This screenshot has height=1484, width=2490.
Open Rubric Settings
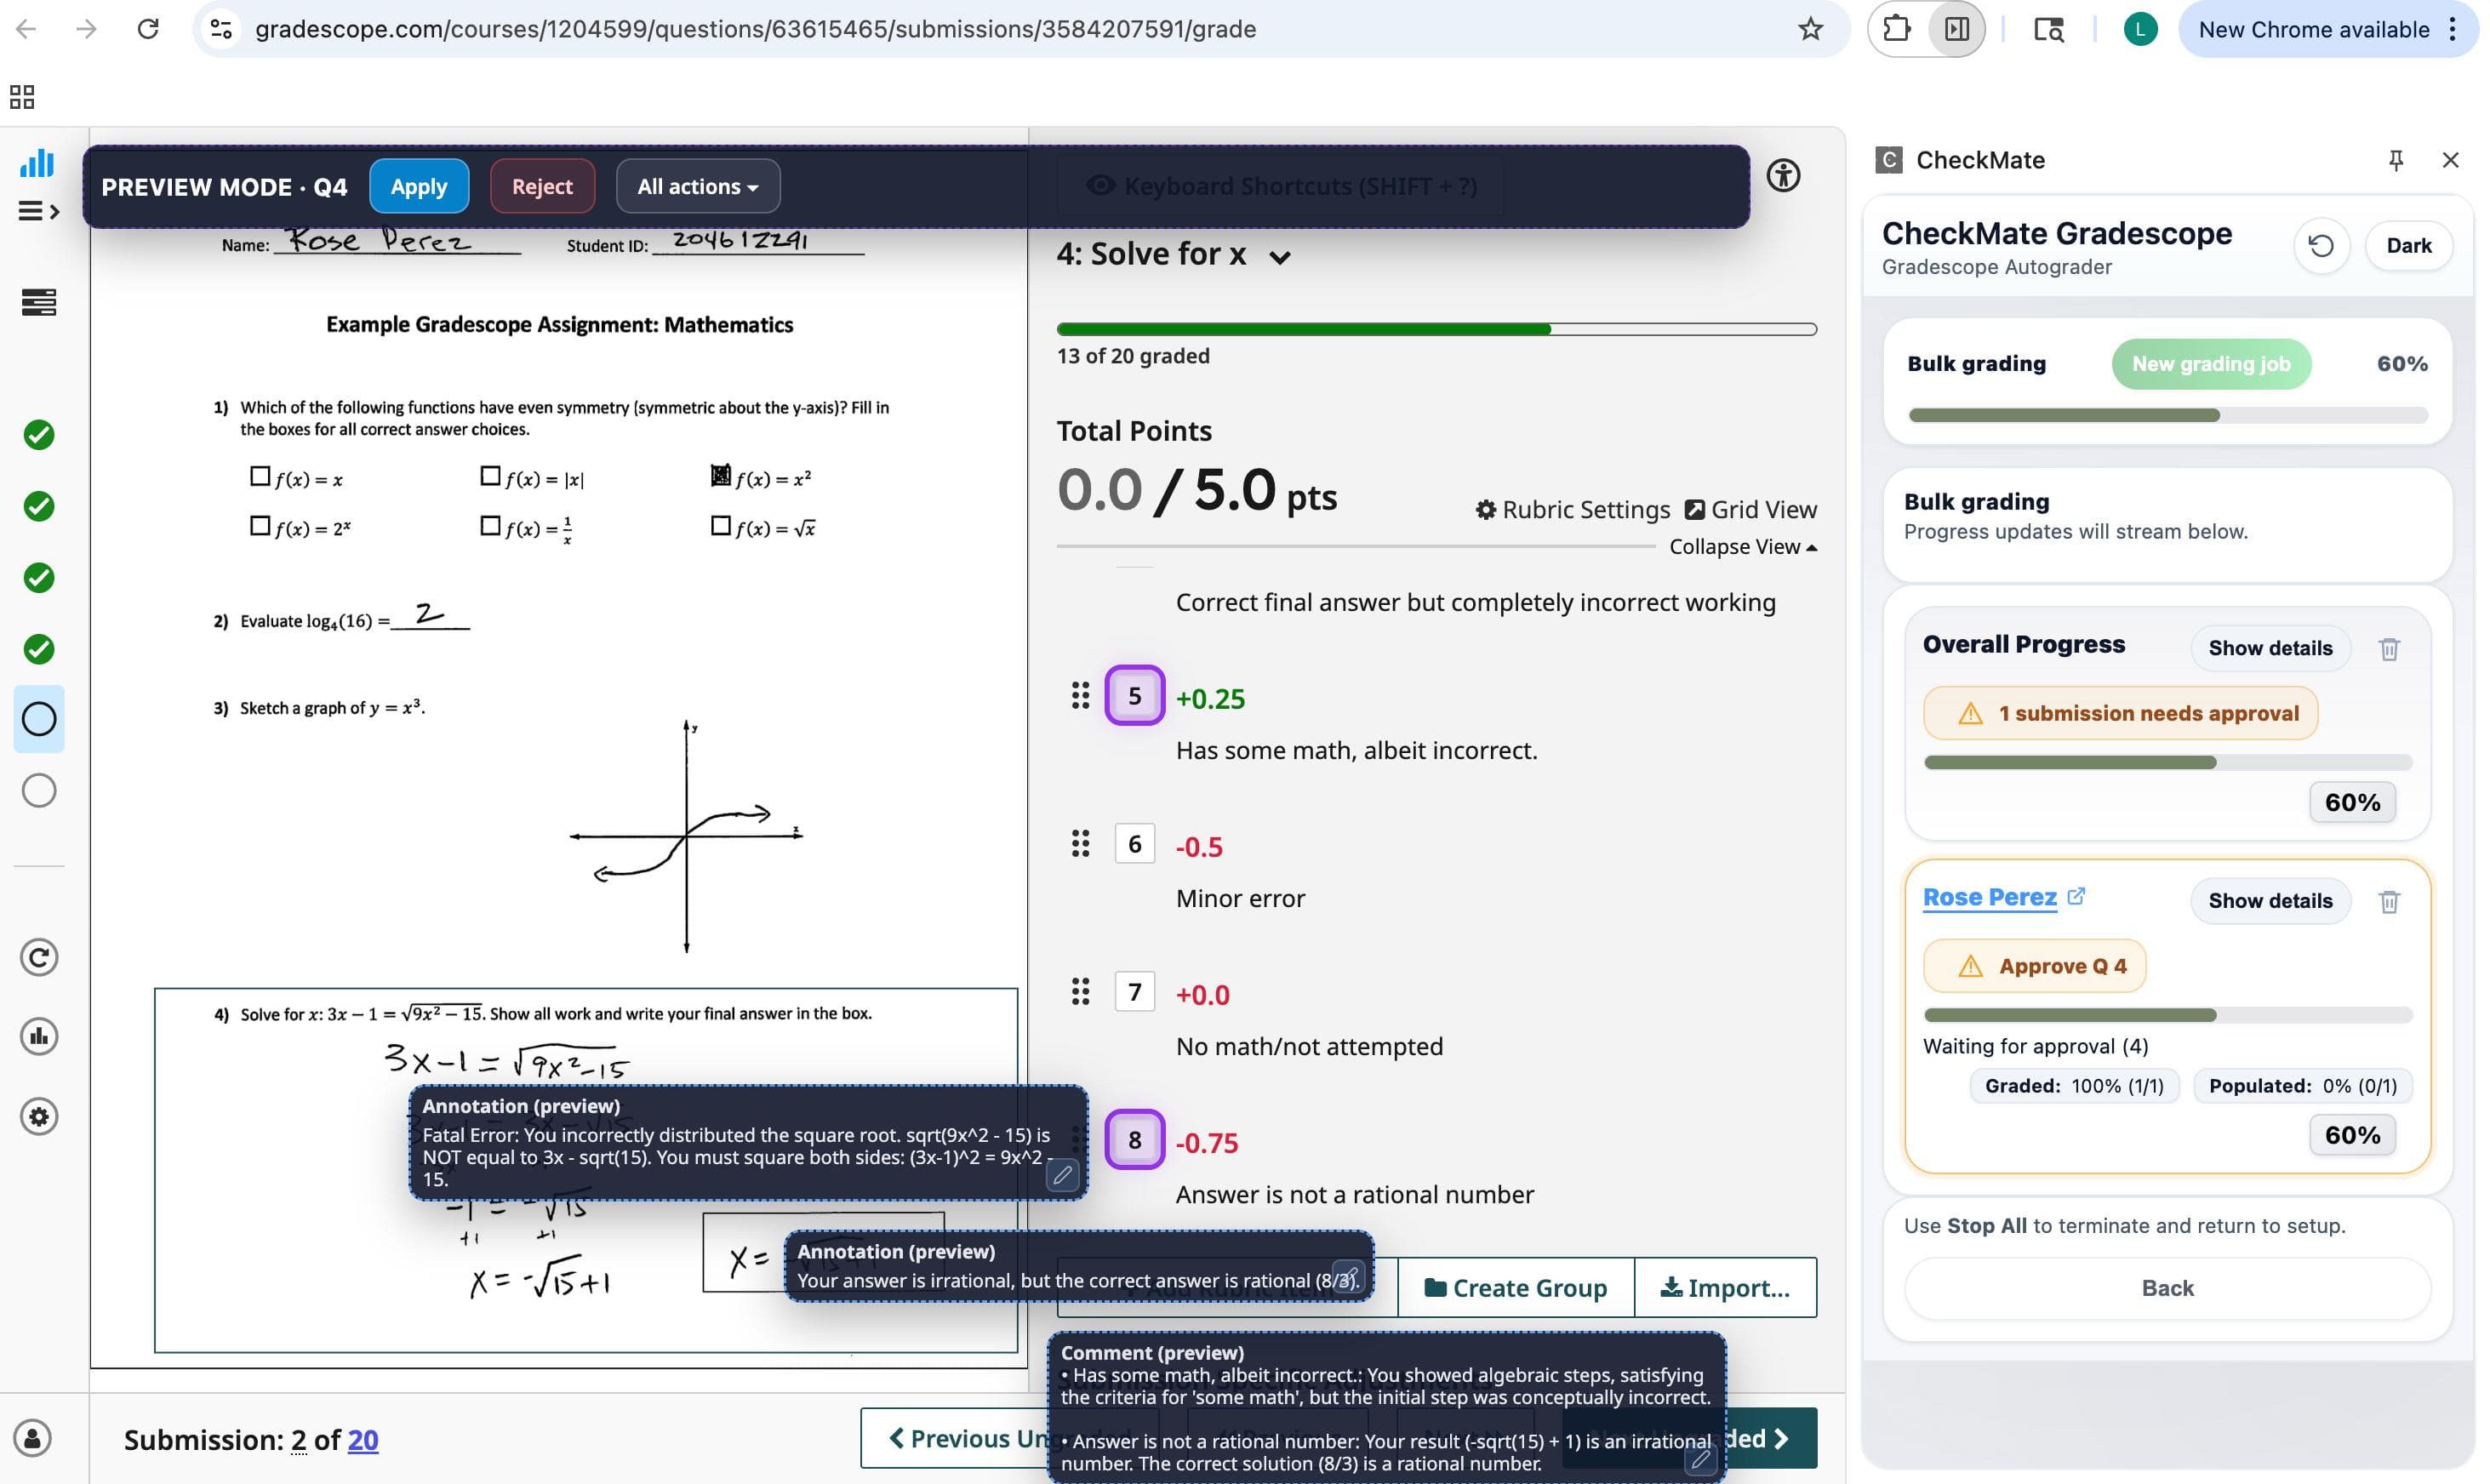[x=1572, y=509]
